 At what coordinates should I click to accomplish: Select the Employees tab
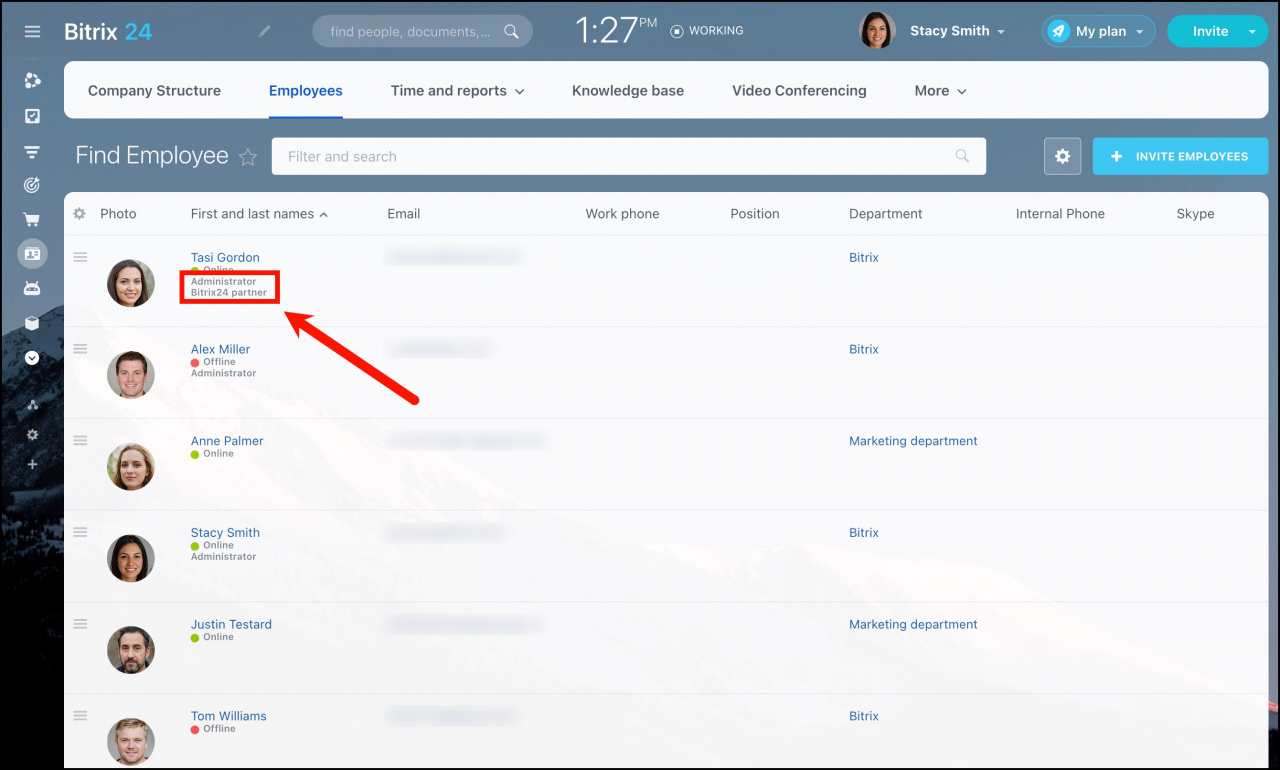[x=306, y=90]
